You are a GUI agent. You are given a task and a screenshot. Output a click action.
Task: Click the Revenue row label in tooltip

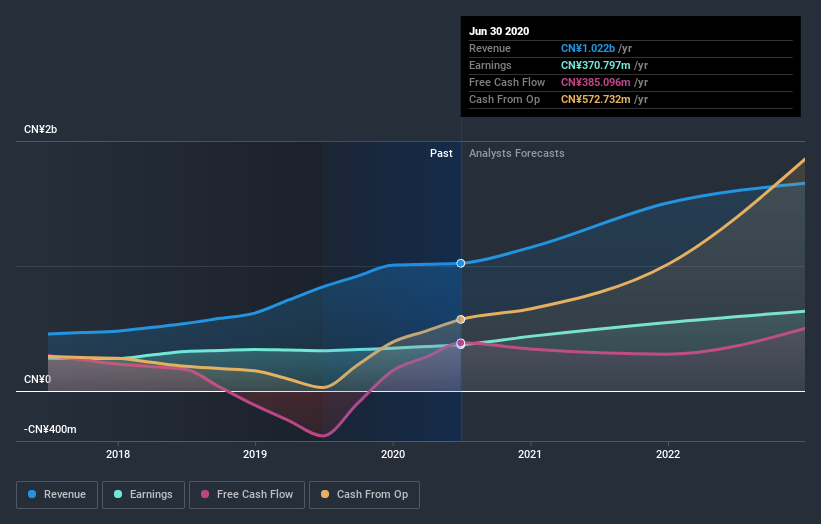click(x=490, y=49)
